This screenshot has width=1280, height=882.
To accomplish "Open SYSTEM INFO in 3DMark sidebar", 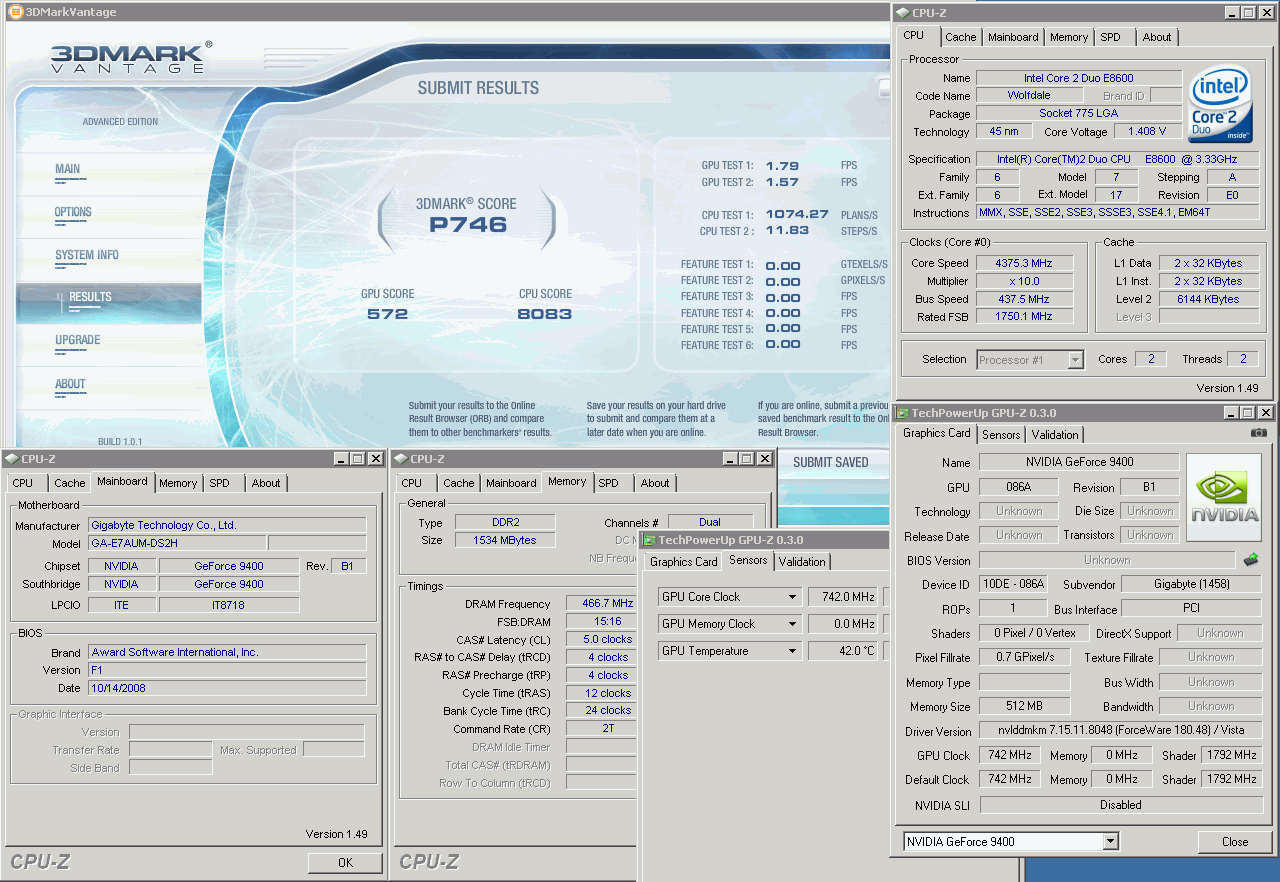I will click(87, 255).
